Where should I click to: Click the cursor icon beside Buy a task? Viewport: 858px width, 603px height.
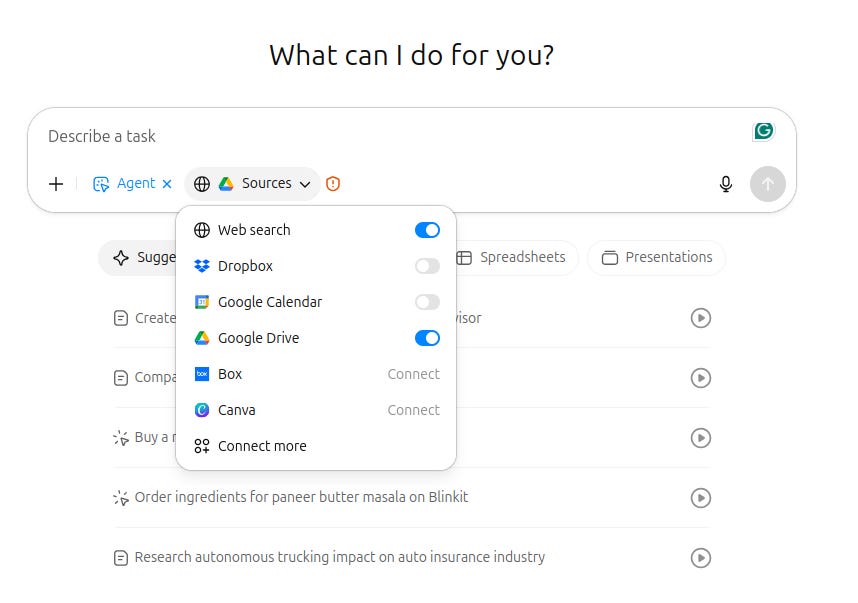tap(120, 438)
